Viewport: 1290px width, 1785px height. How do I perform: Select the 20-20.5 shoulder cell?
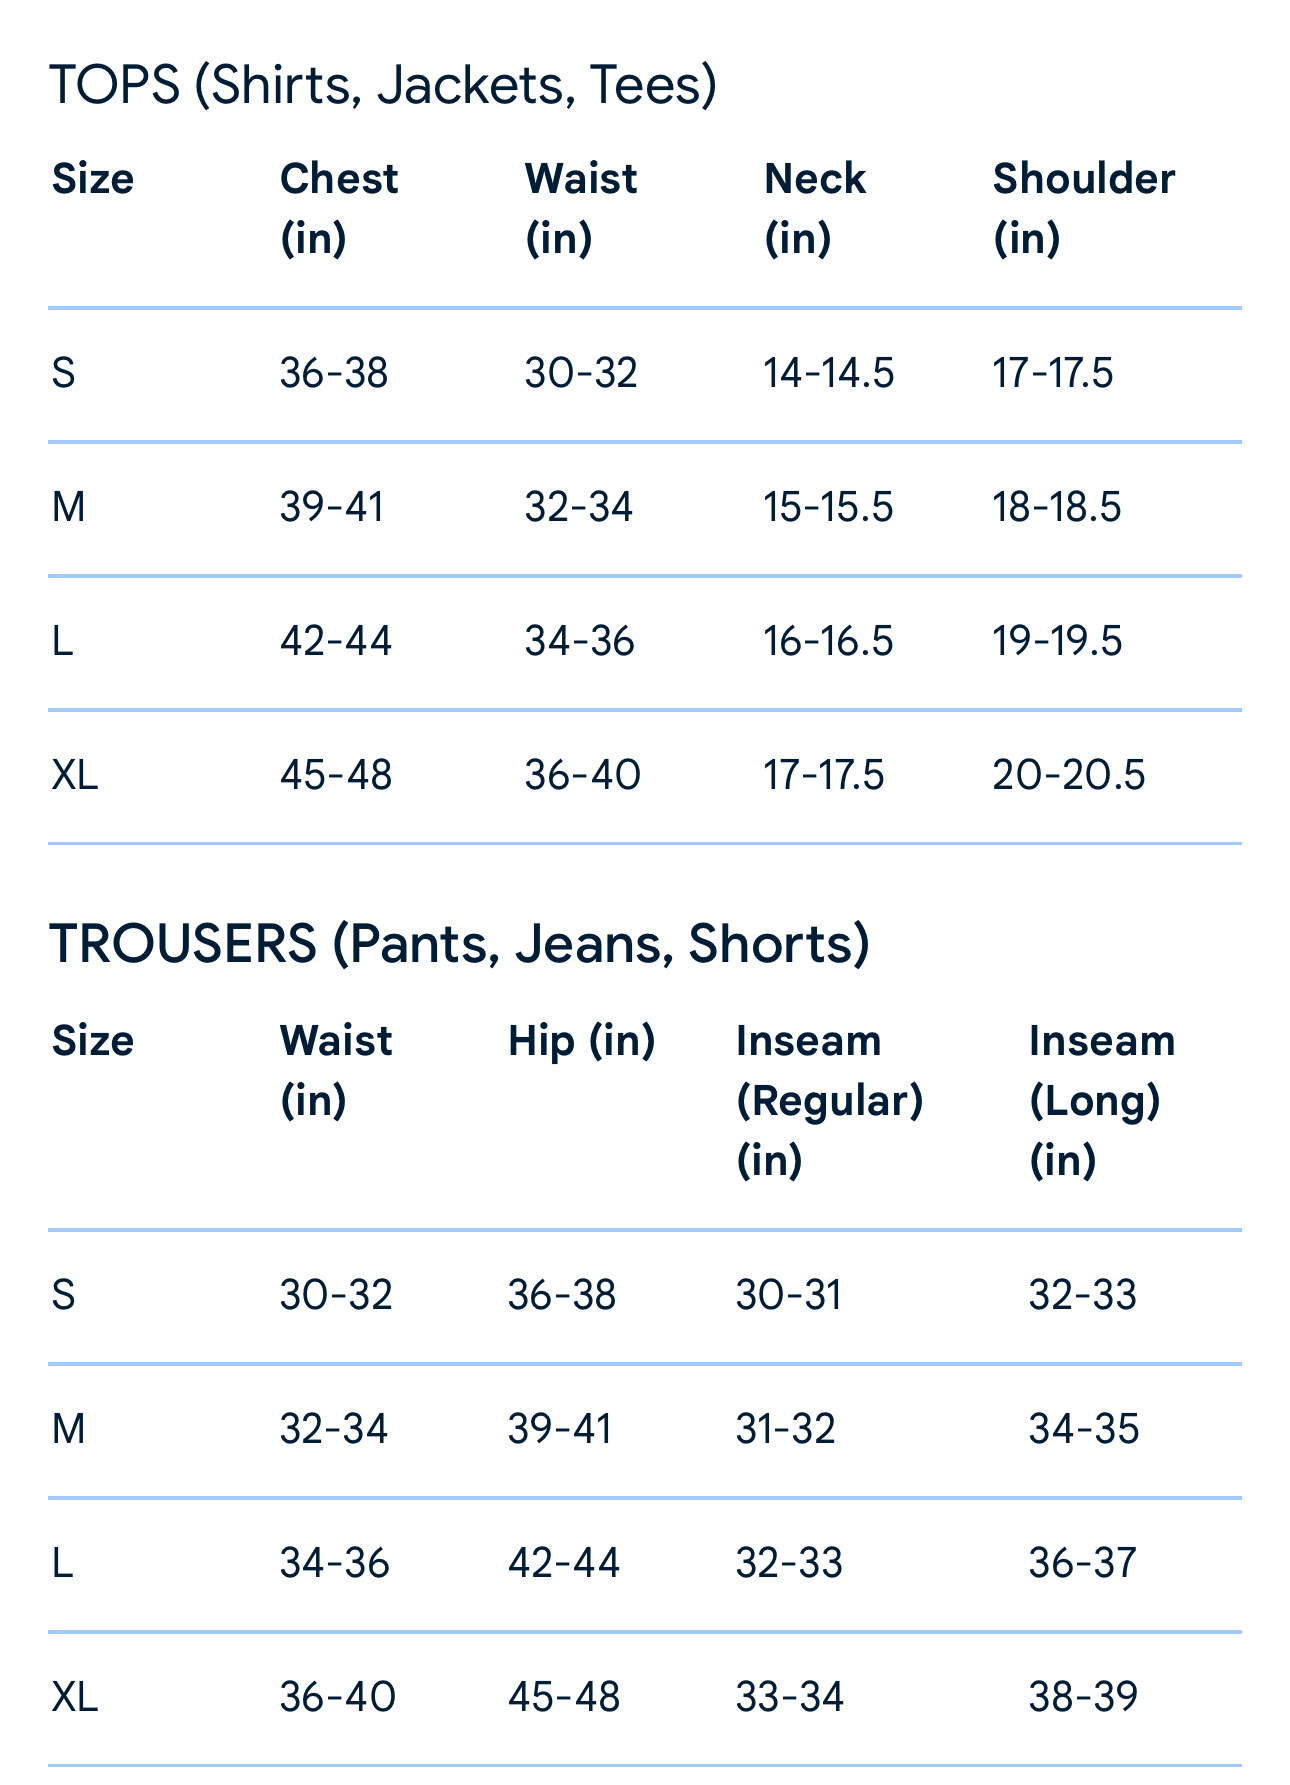click(x=1068, y=775)
